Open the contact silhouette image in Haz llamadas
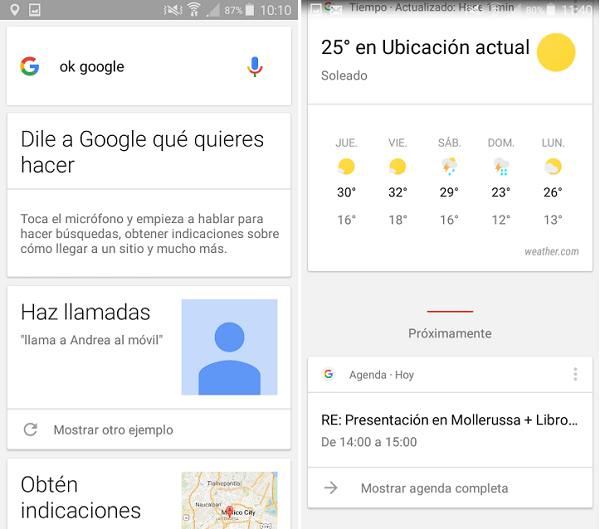 pyautogui.click(x=230, y=347)
